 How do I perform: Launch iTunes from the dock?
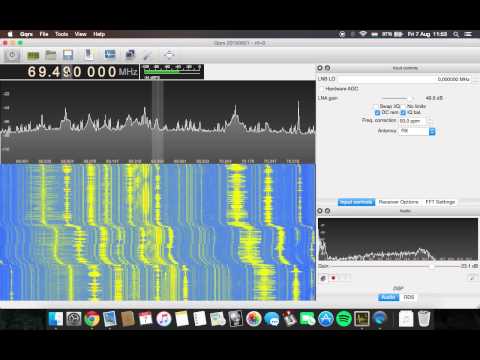tap(164, 319)
